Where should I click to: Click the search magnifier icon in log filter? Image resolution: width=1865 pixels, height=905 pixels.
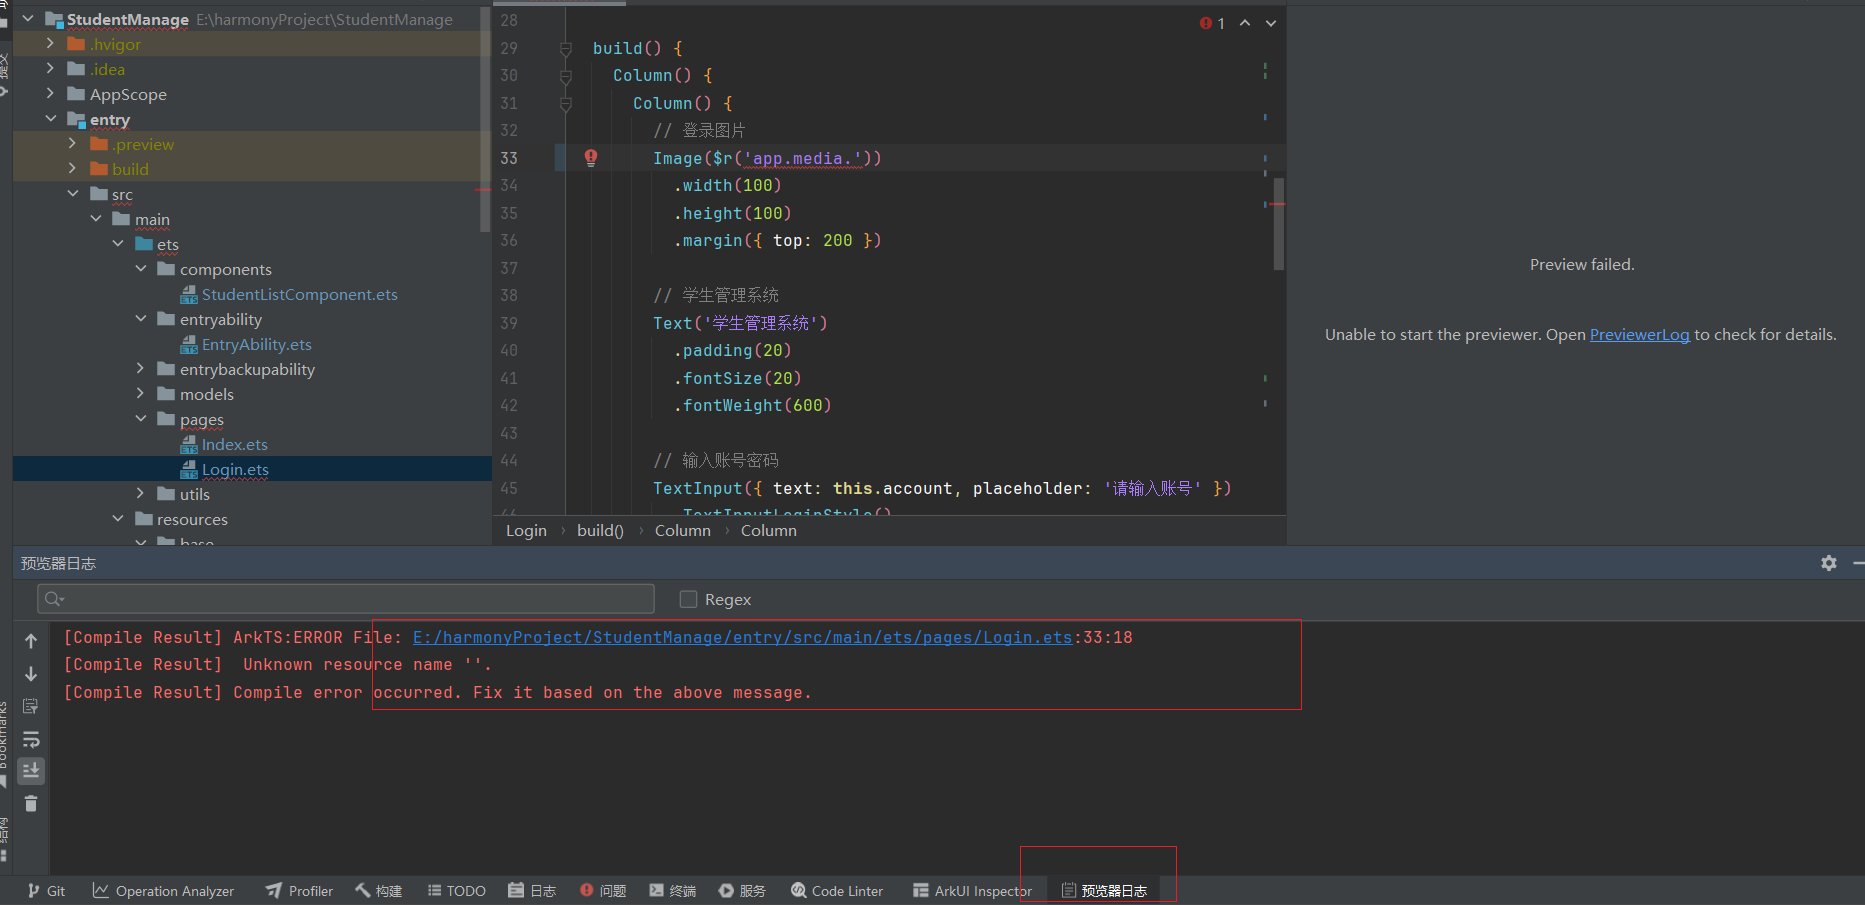point(54,599)
